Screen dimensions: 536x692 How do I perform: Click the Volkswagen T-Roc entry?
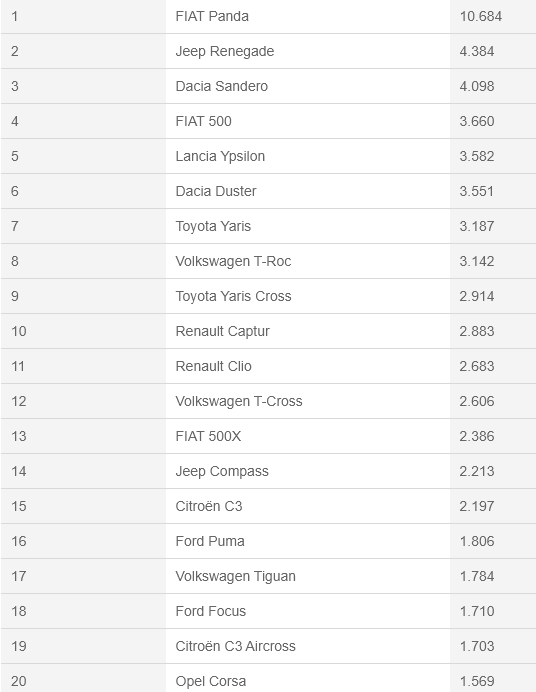click(233, 261)
